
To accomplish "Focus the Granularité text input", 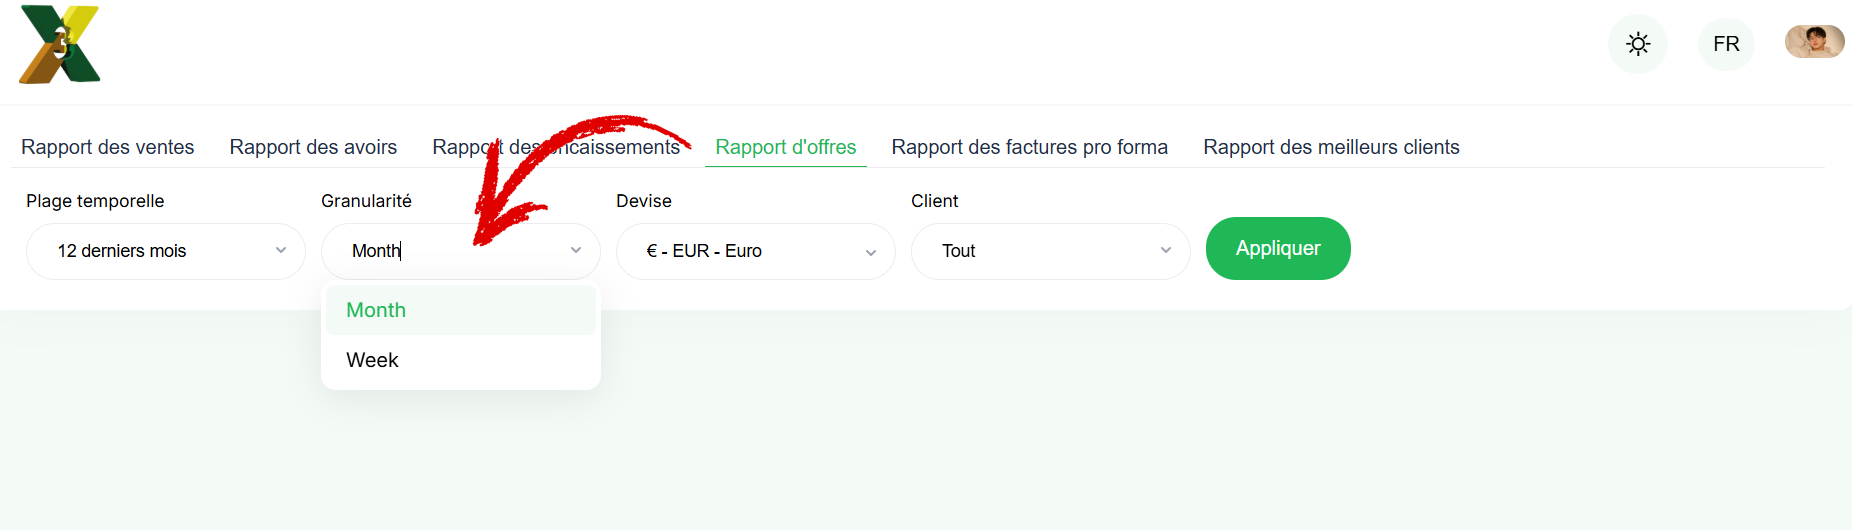I will [x=450, y=251].
